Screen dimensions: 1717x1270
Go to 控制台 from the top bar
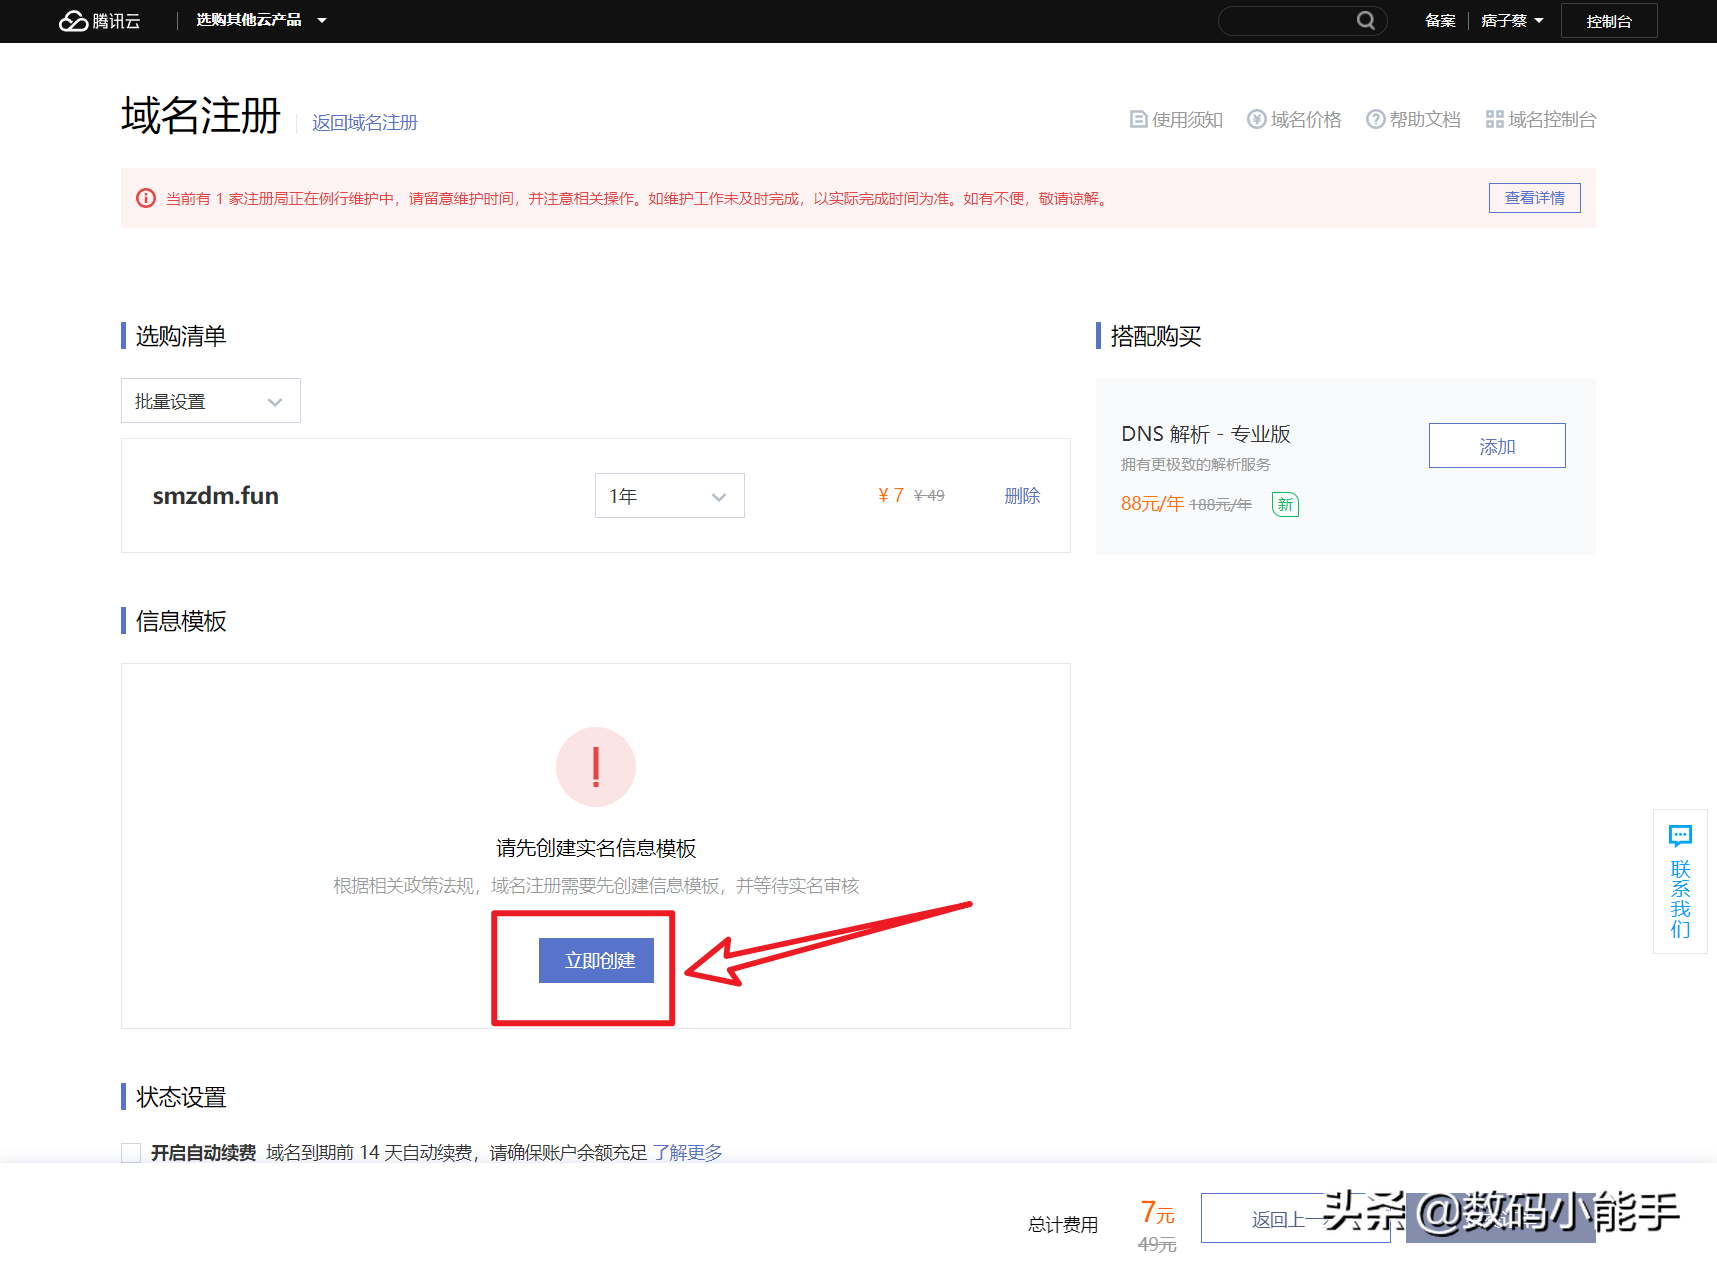pyautogui.click(x=1608, y=20)
